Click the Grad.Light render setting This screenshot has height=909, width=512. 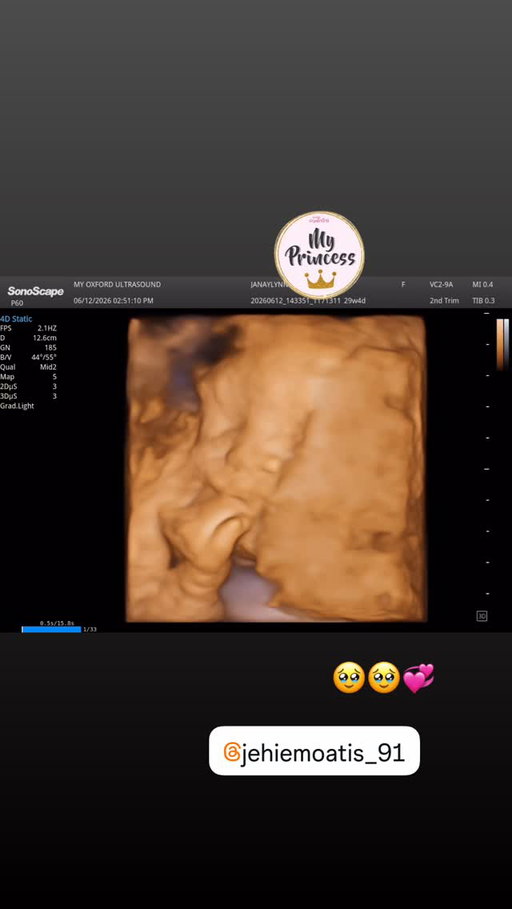click(17, 406)
